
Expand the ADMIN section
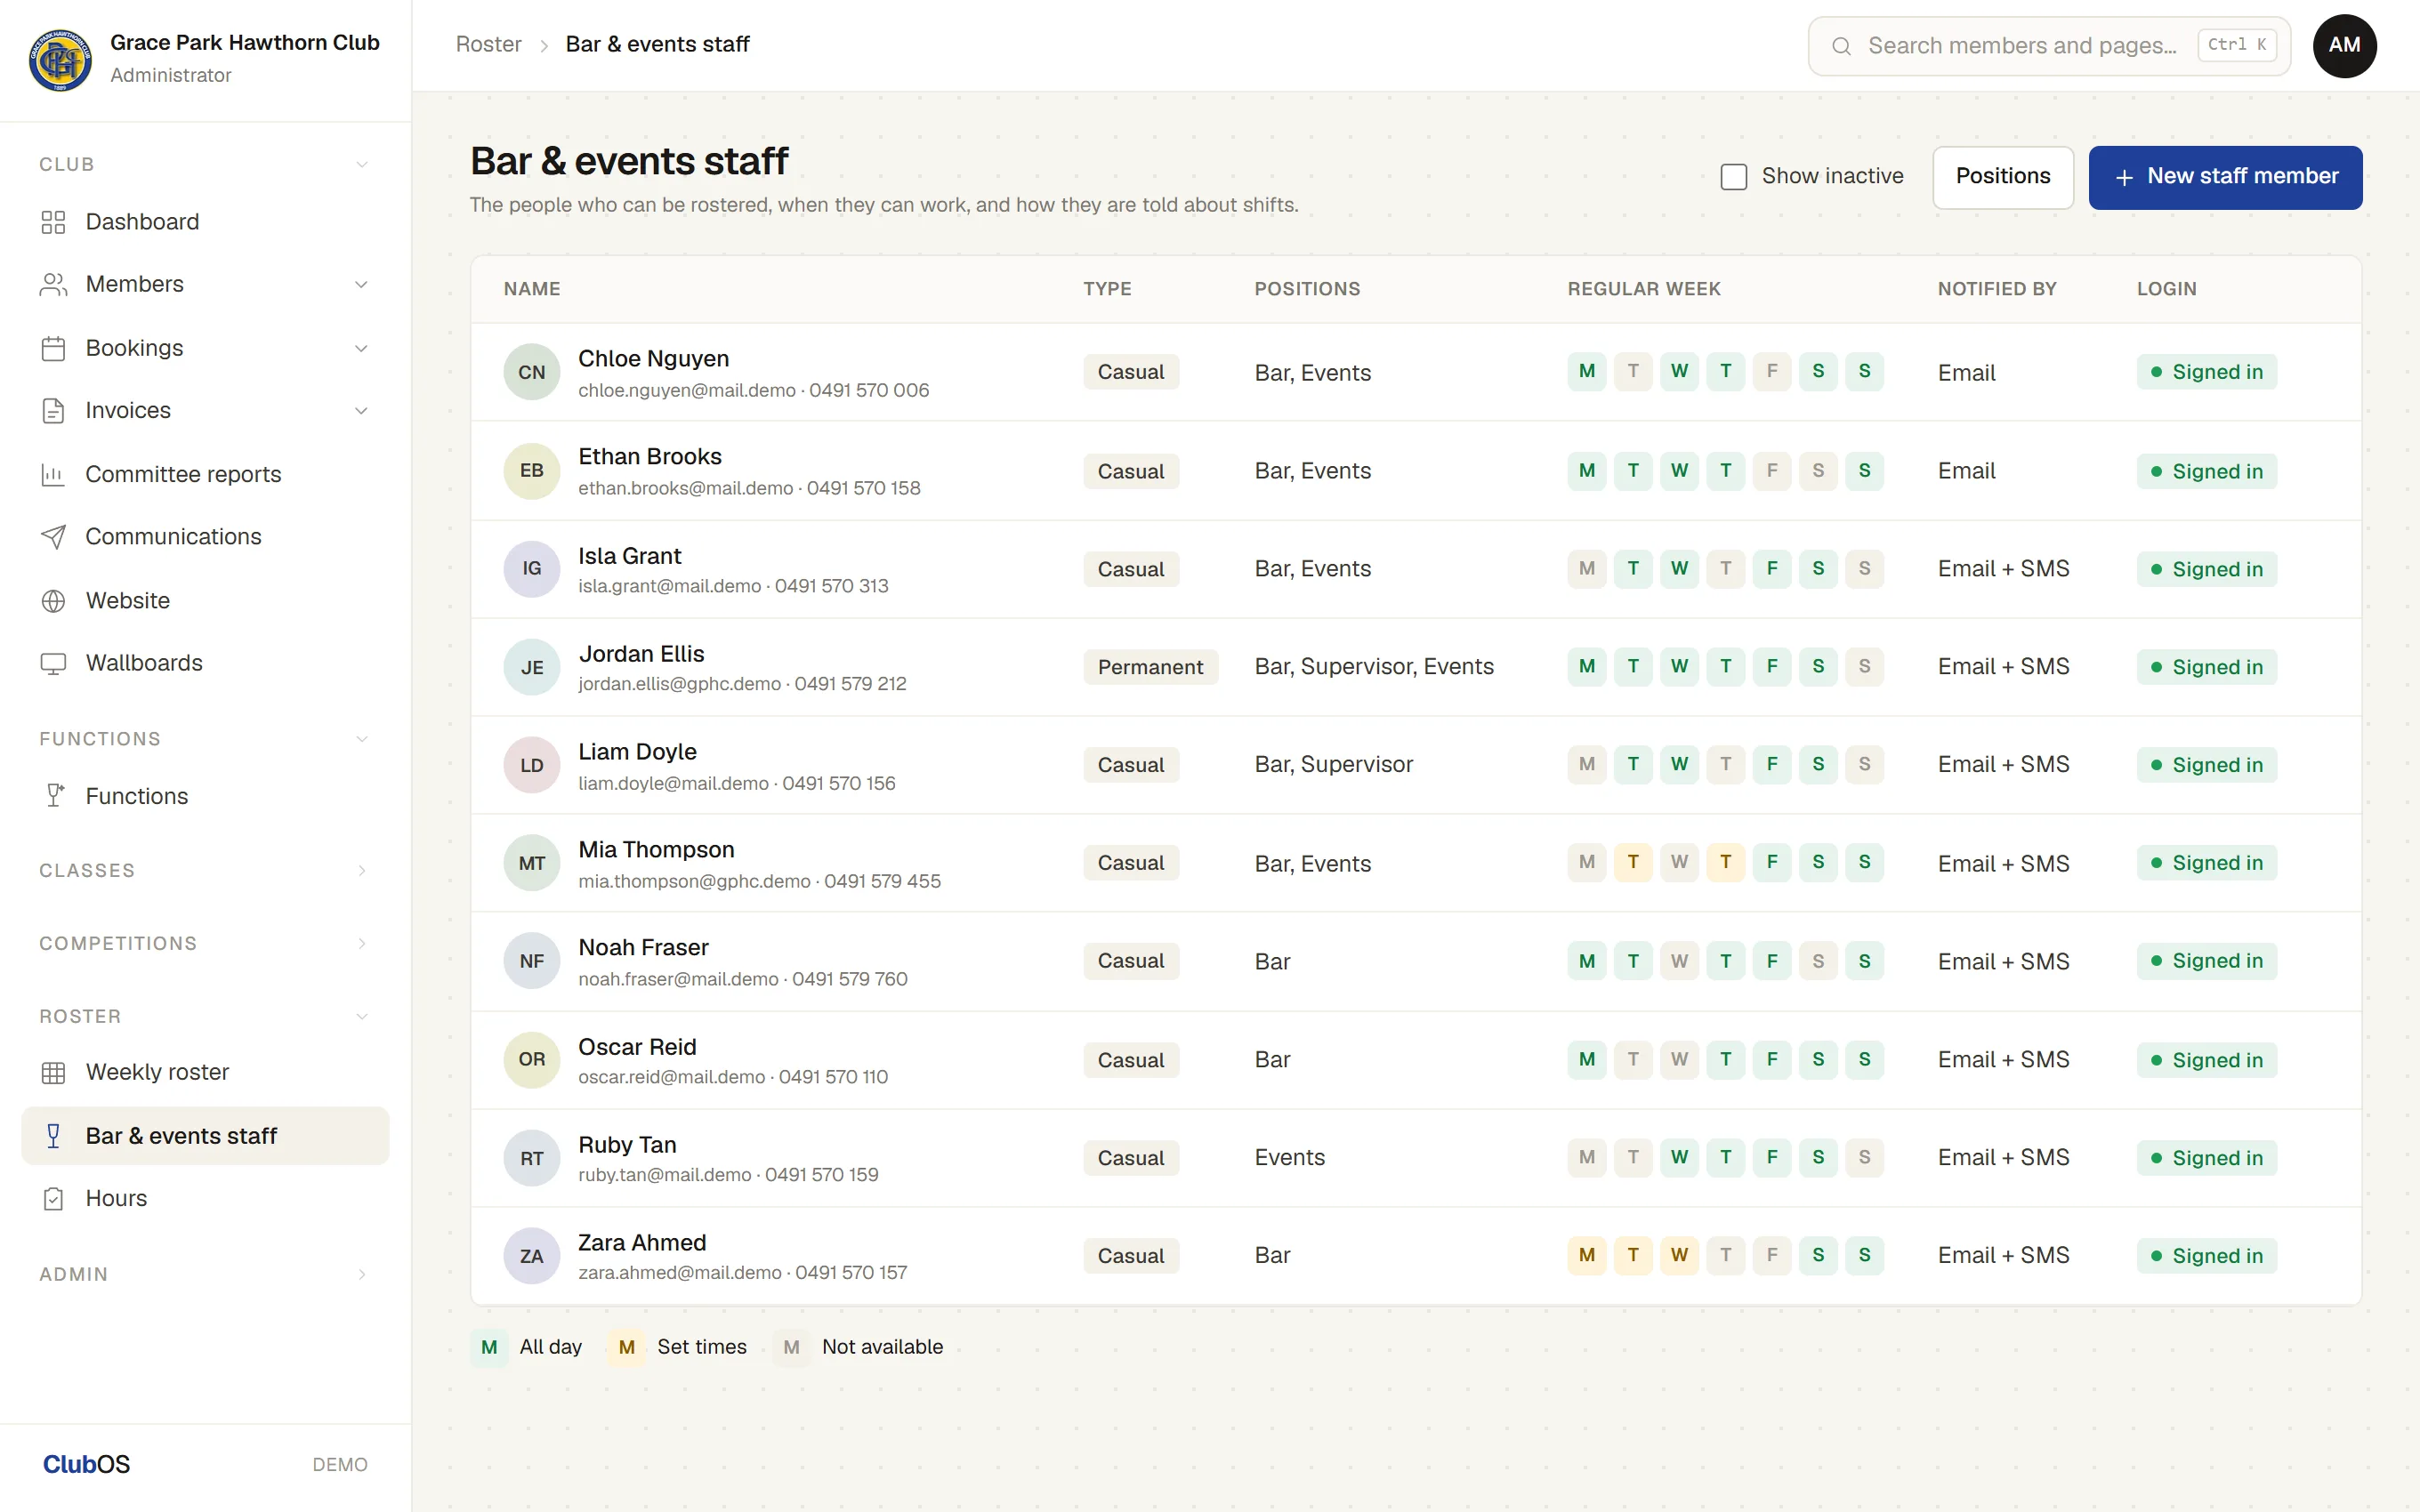205,1275
